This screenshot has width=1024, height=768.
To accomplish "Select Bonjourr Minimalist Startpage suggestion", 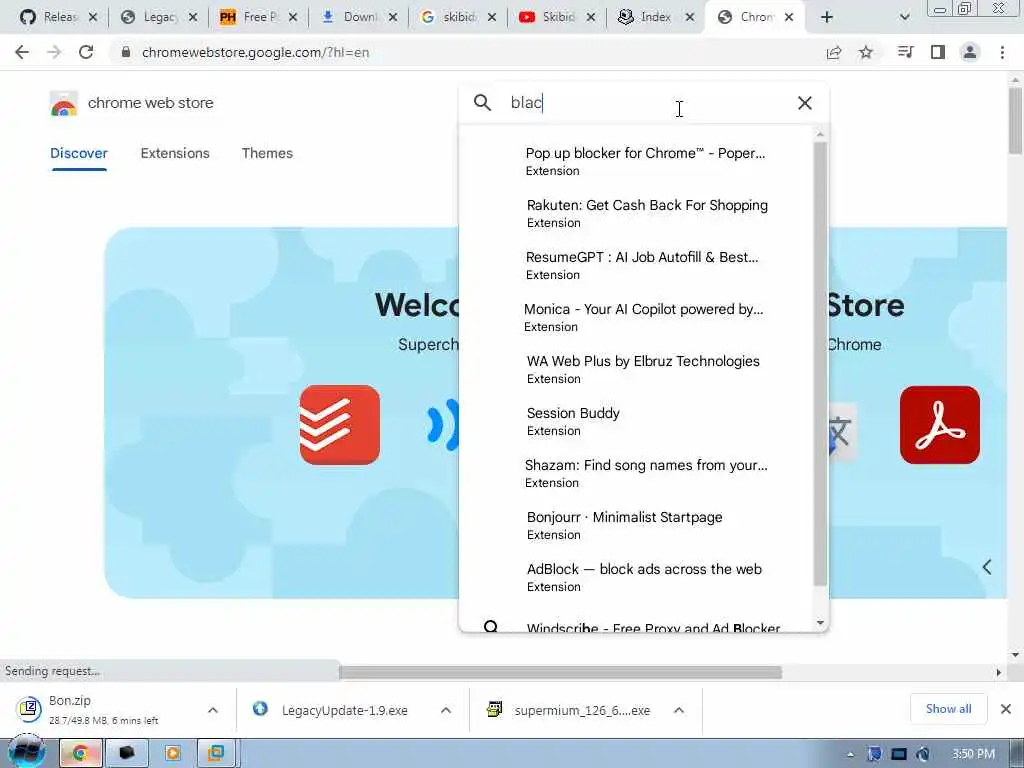I will [637, 525].
